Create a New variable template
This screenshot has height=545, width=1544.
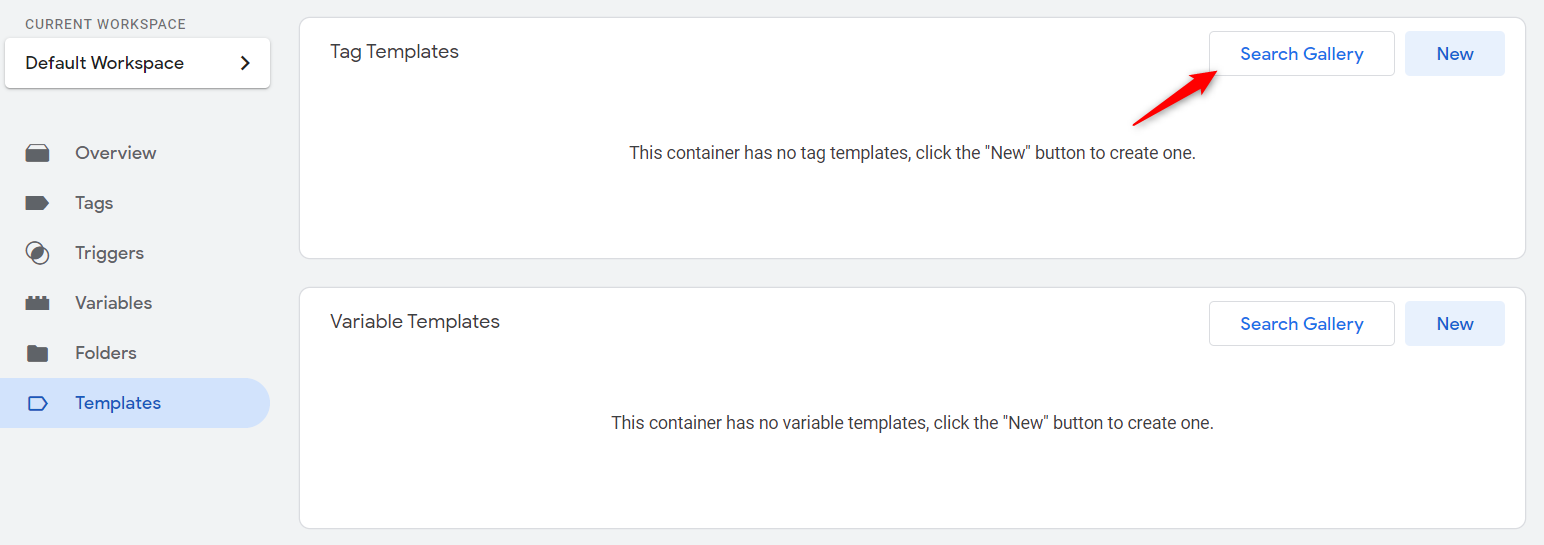1454,324
